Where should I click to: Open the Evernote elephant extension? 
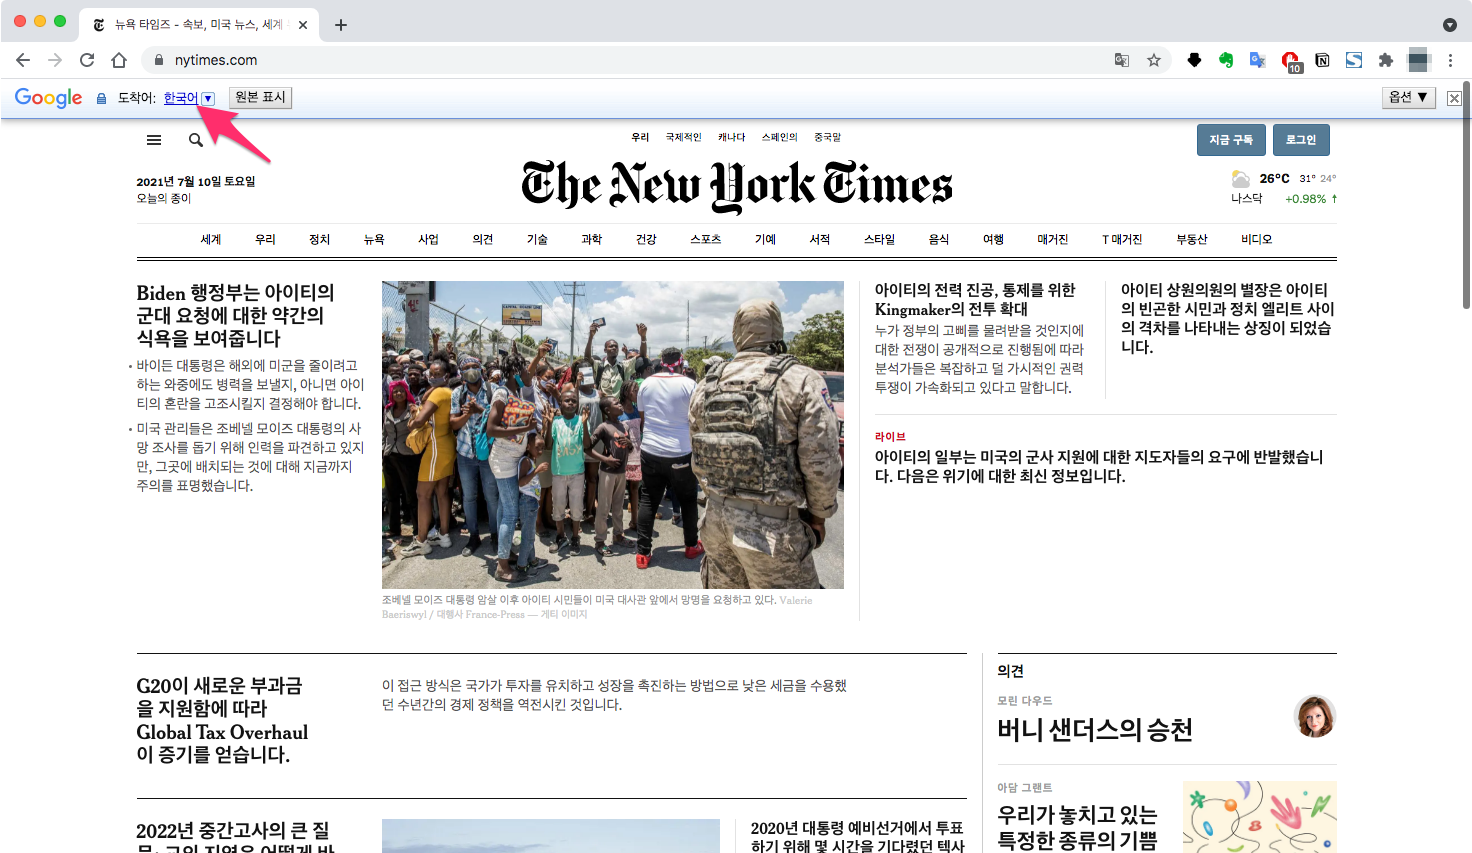coord(1226,60)
